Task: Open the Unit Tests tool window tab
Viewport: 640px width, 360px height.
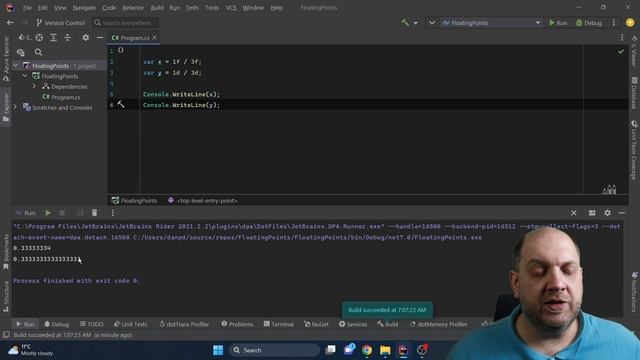Action: point(130,324)
